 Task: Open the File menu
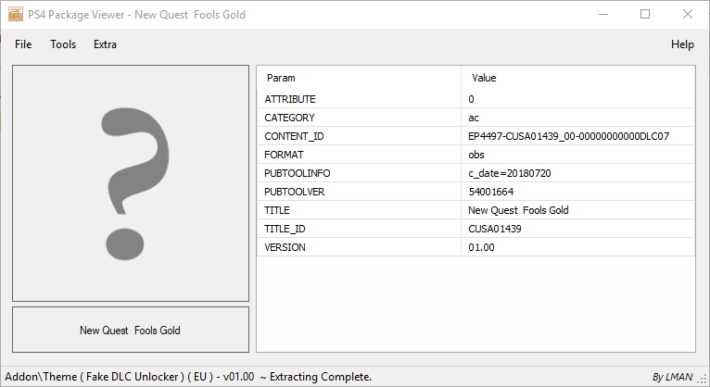(x=23, y=44)
